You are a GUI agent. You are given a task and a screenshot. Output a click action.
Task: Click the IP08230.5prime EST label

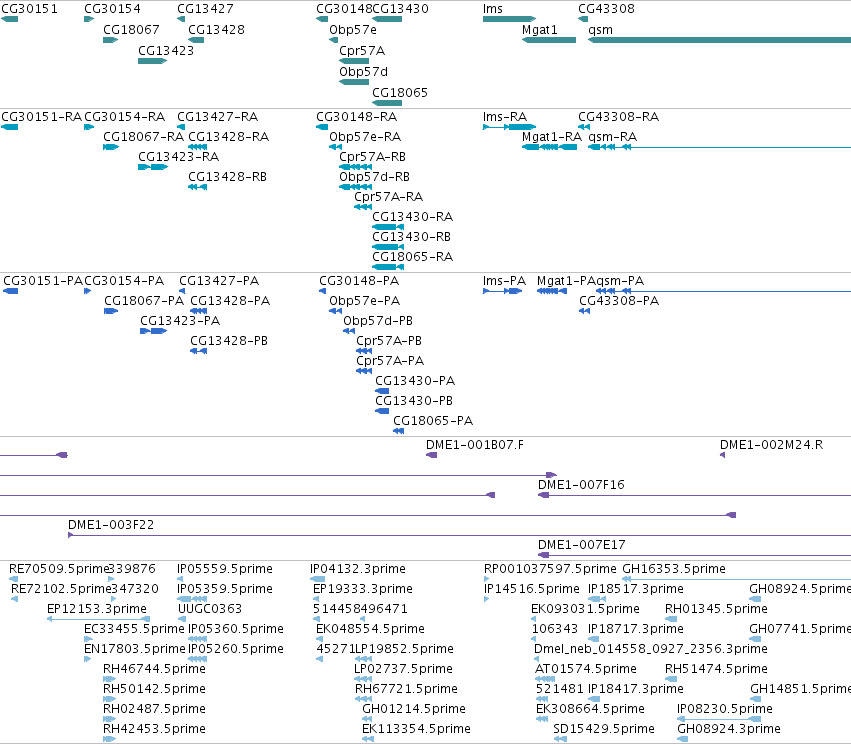coord(725,709)
